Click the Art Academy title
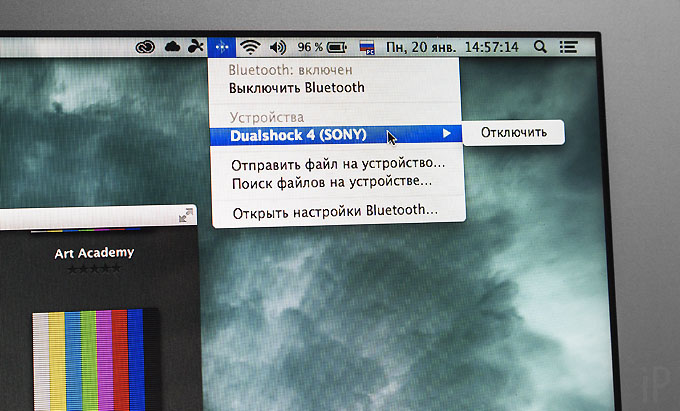The width and height of the screenshot is (680, 411). click(94, 253)
